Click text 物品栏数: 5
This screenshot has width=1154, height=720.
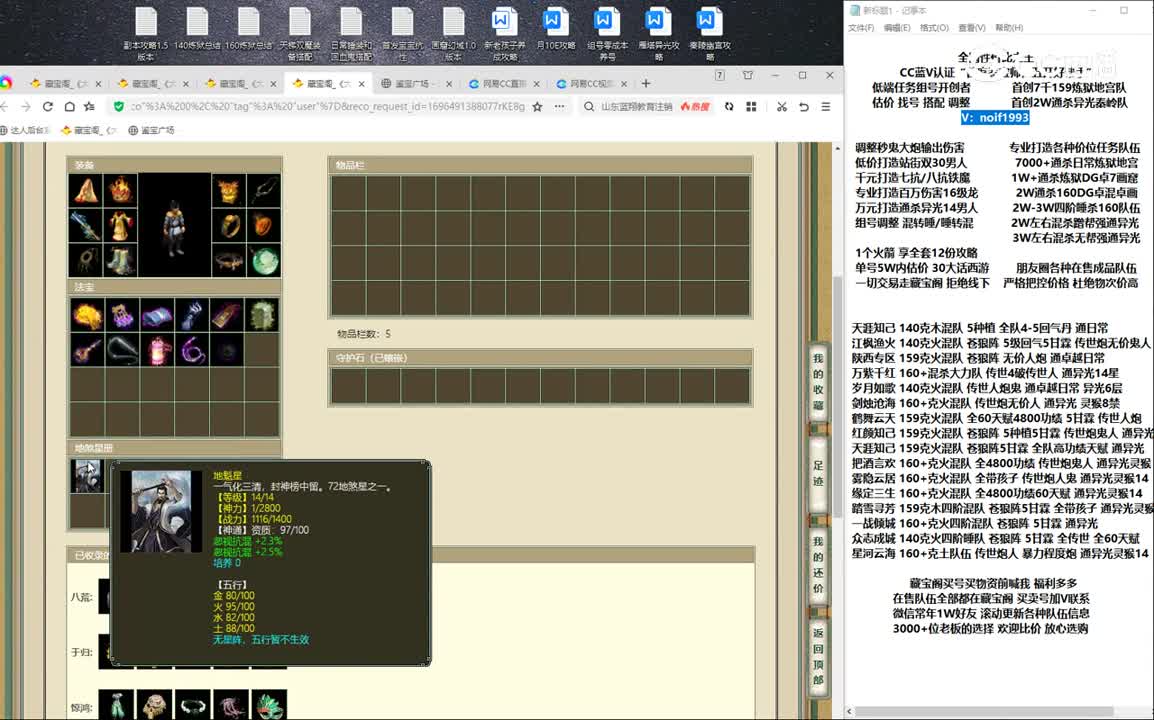tap(364, 334)
